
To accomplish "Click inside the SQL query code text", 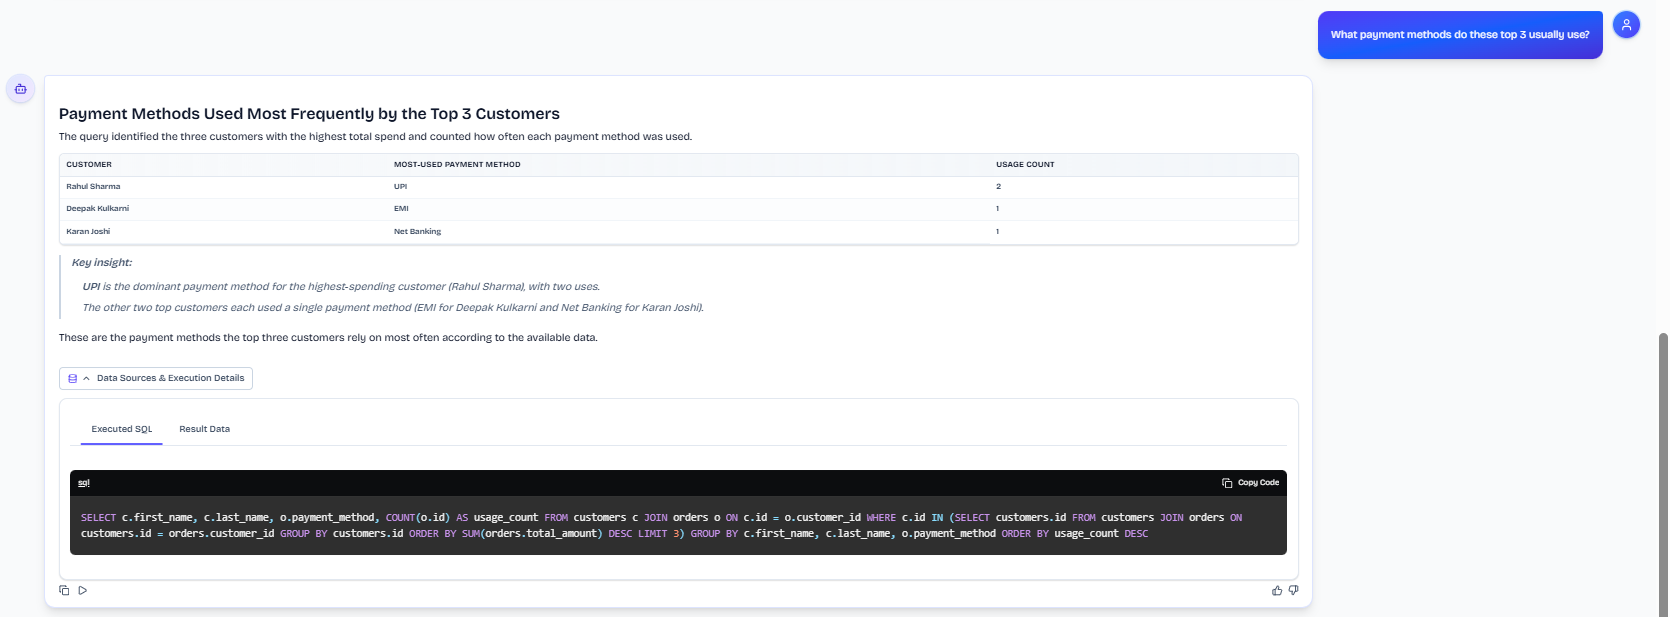I will (x=661, y=526).
